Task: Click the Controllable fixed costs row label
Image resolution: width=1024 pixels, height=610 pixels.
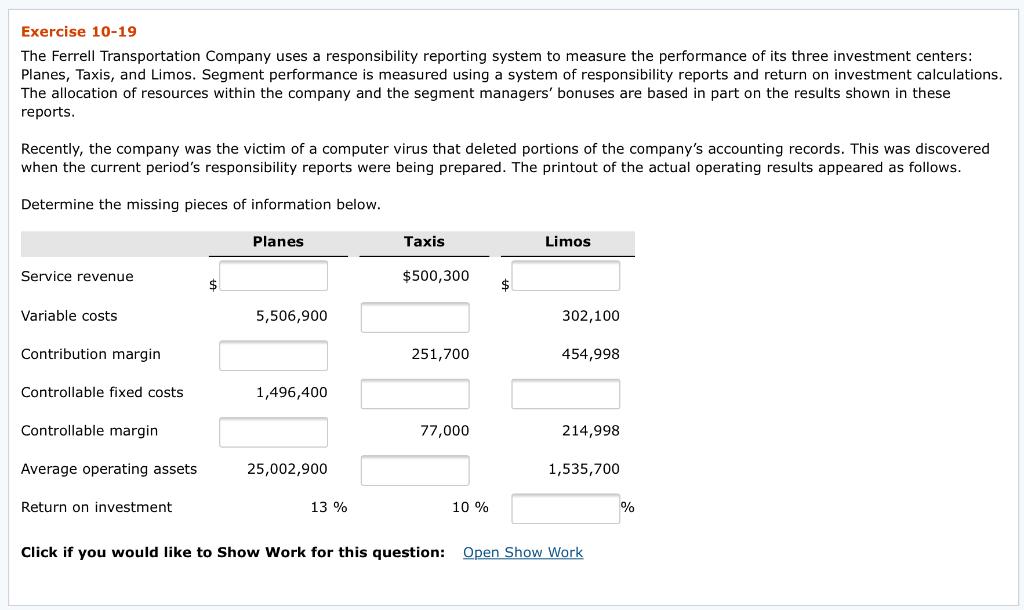Action: (102, 393)
